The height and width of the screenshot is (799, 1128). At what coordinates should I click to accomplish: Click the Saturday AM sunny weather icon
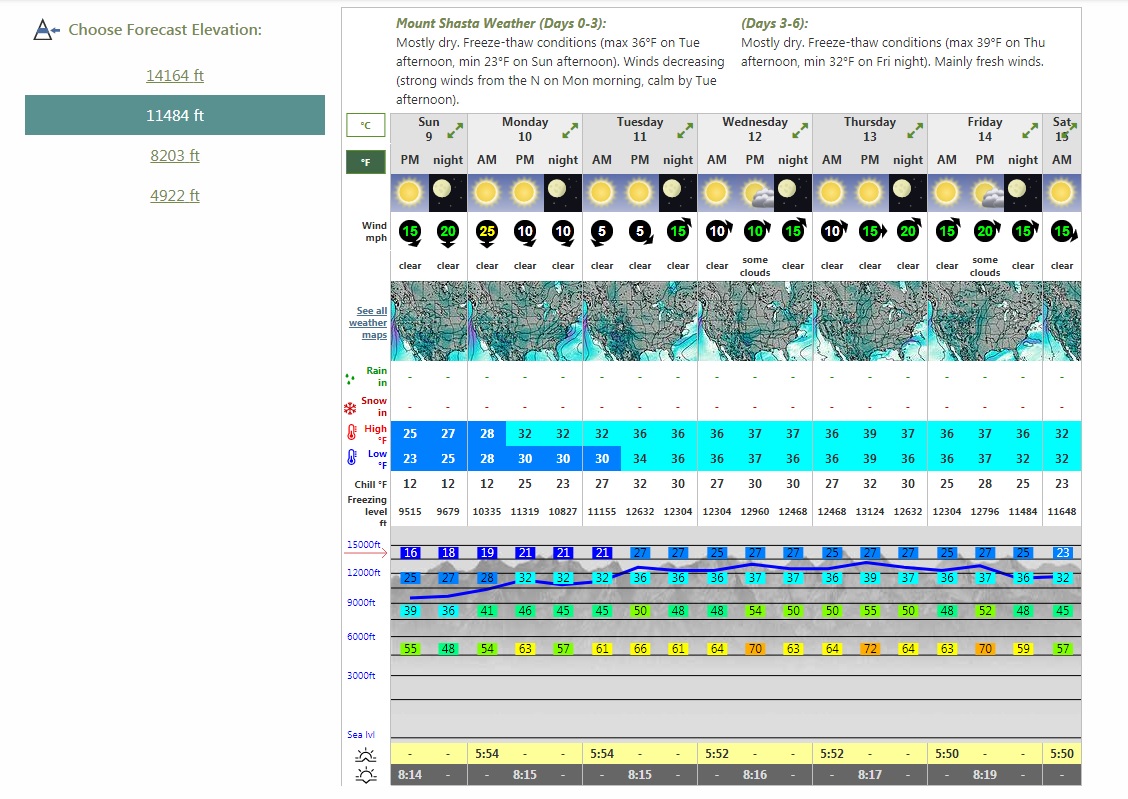[1062, 193]
